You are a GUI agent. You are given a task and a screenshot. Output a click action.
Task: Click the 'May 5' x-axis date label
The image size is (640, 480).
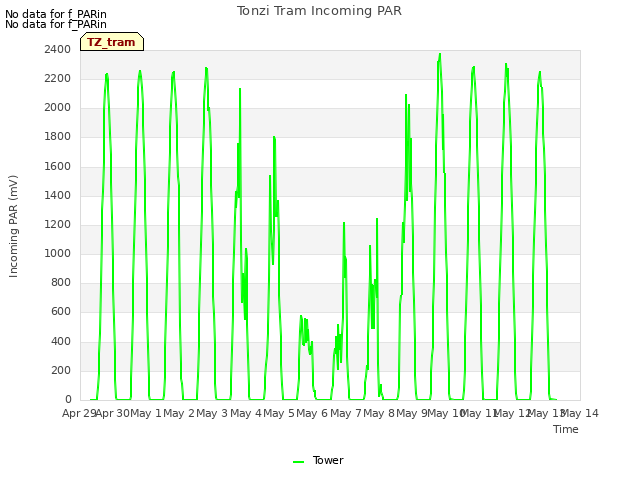point(279,413)
